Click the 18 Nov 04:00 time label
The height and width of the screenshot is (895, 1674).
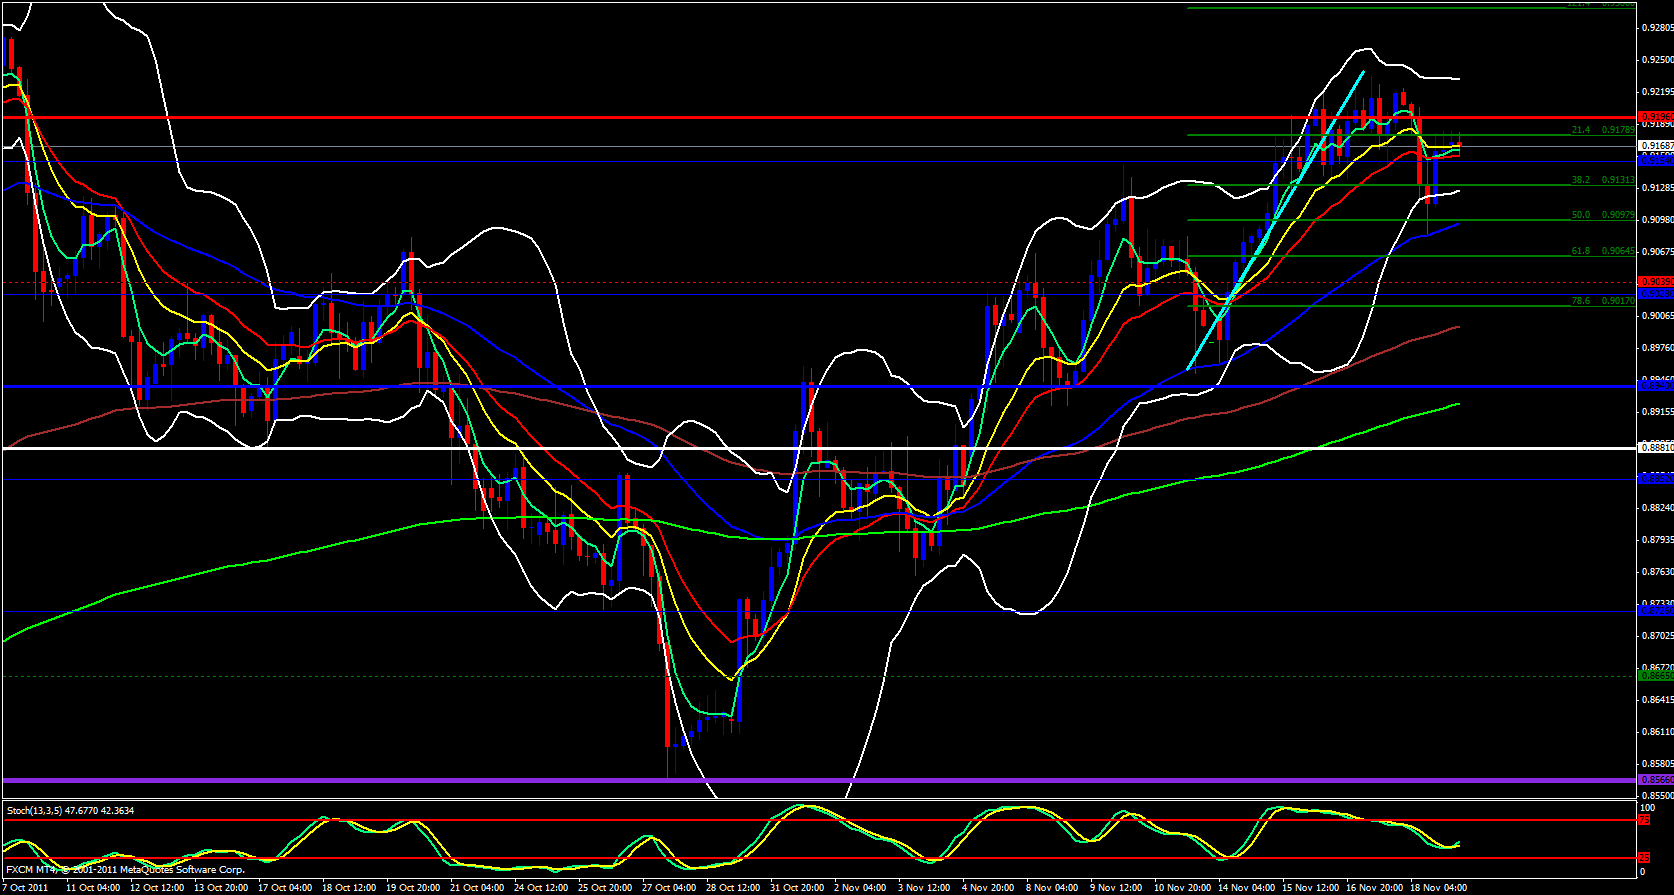point(1437,887)
